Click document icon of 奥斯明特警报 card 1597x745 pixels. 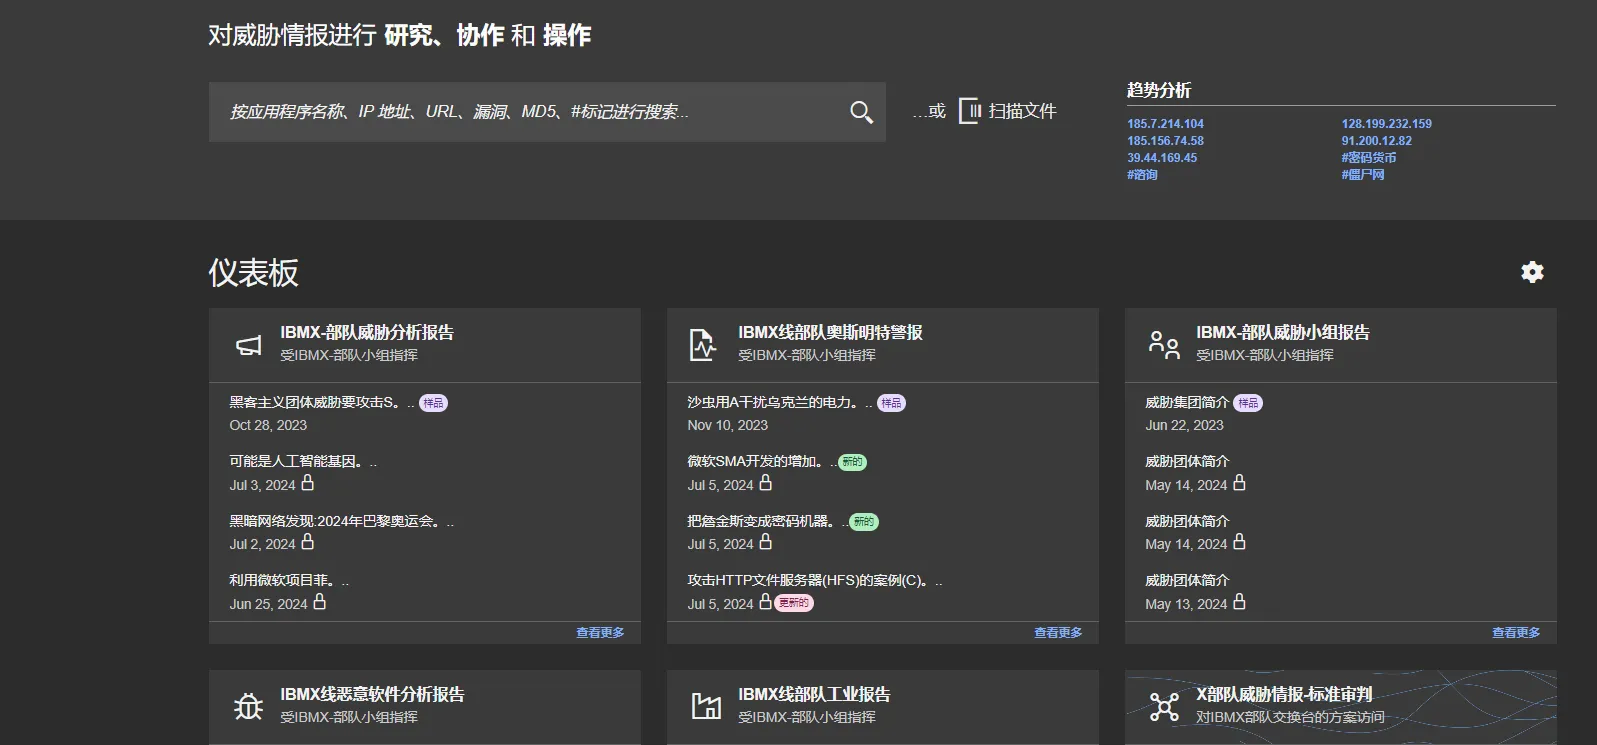click(x=703, y=345)
